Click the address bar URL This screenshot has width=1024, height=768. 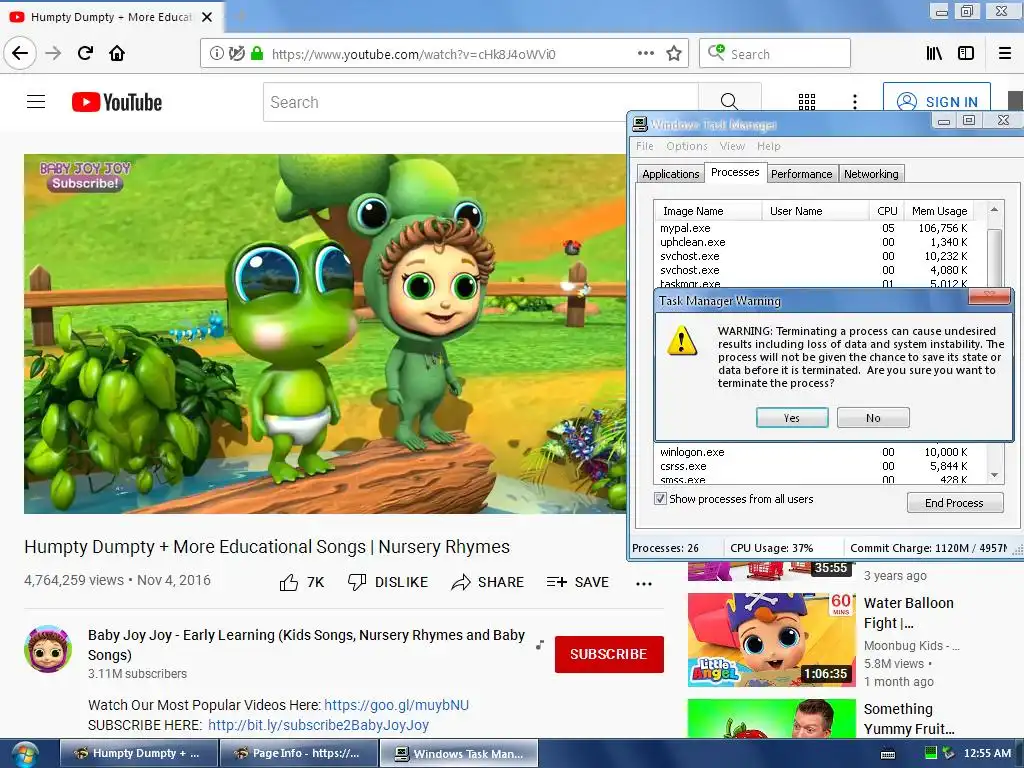(x=413, y=54)
